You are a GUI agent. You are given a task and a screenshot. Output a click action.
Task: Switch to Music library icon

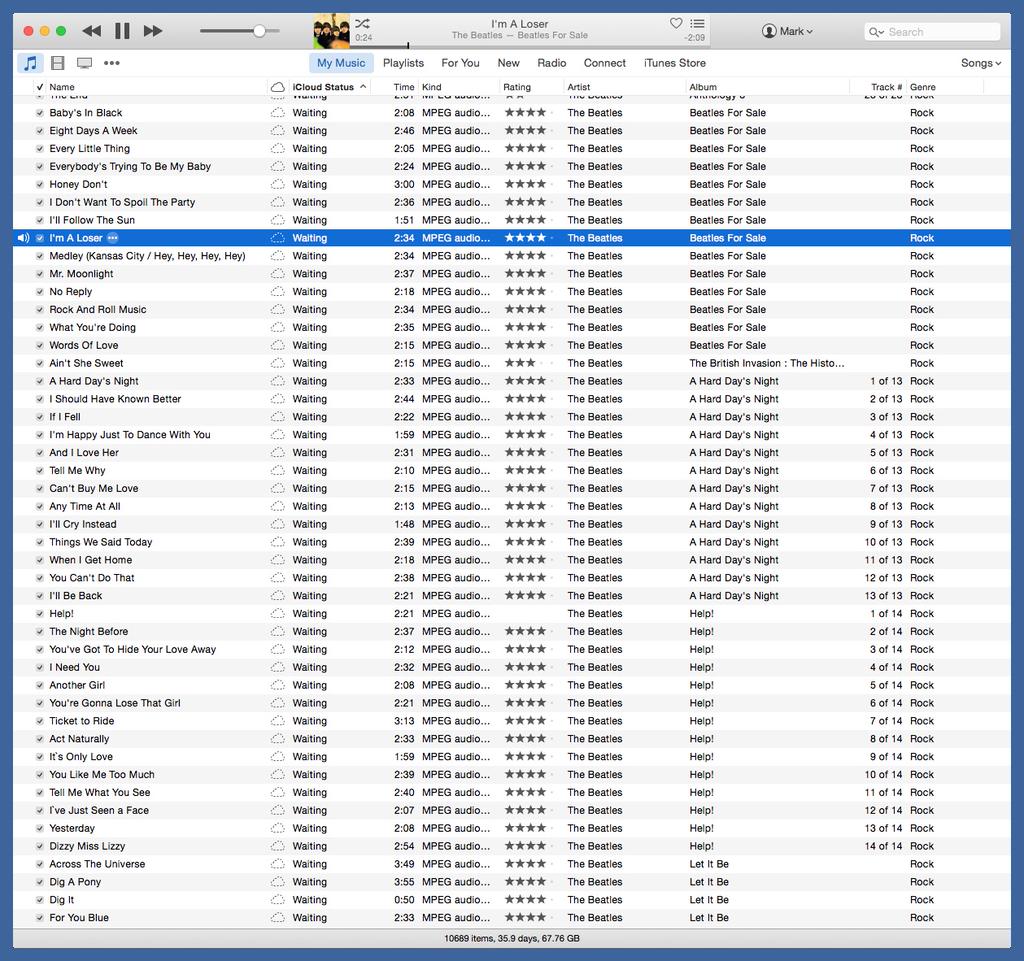(x=30, y=63)
